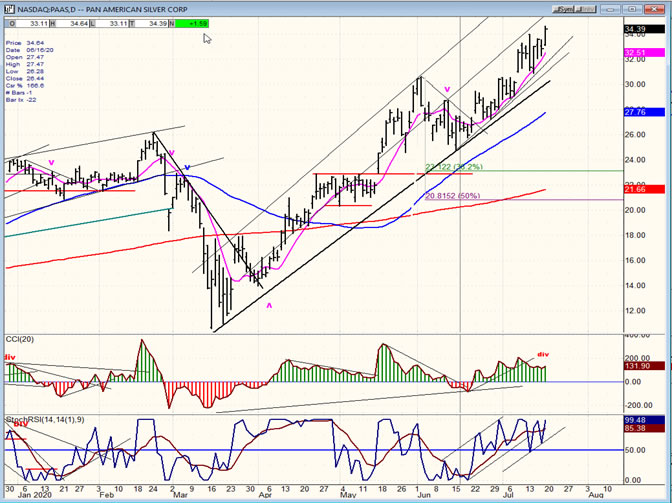This screenshot has height=503, width=672.
Task: Click the 'Mar' time axis label
Action: coord(180,495)
